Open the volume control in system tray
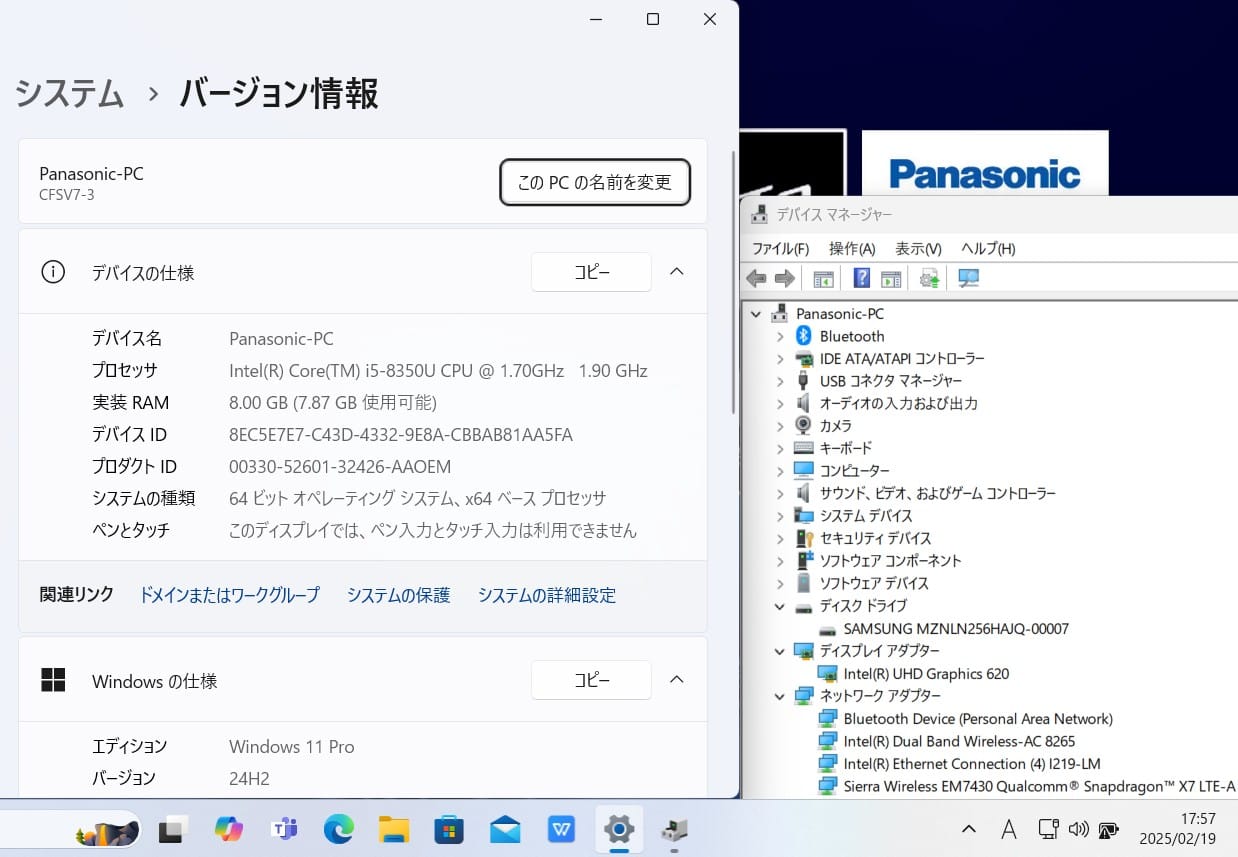Viewport: 1238px width, 857px height. click(1078, 829)
